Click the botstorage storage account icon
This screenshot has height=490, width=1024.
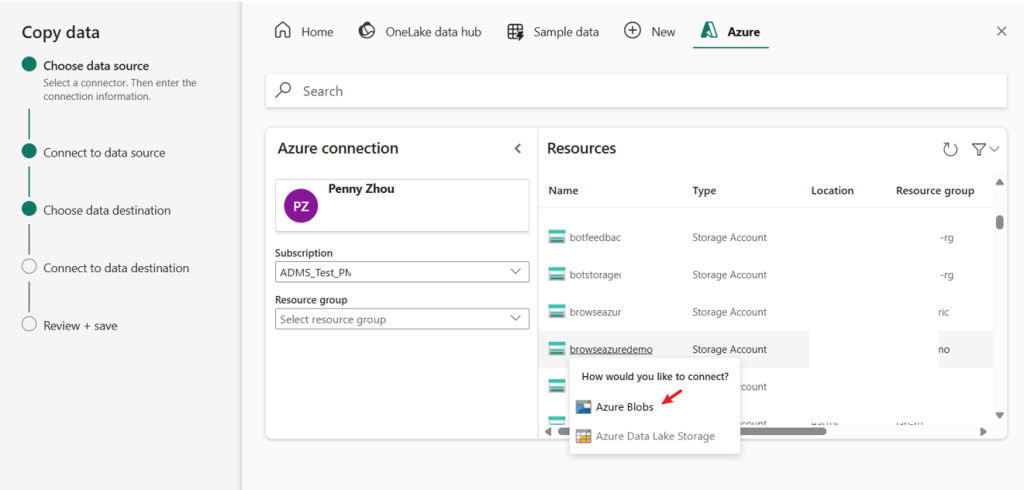[x=556, y=274]
